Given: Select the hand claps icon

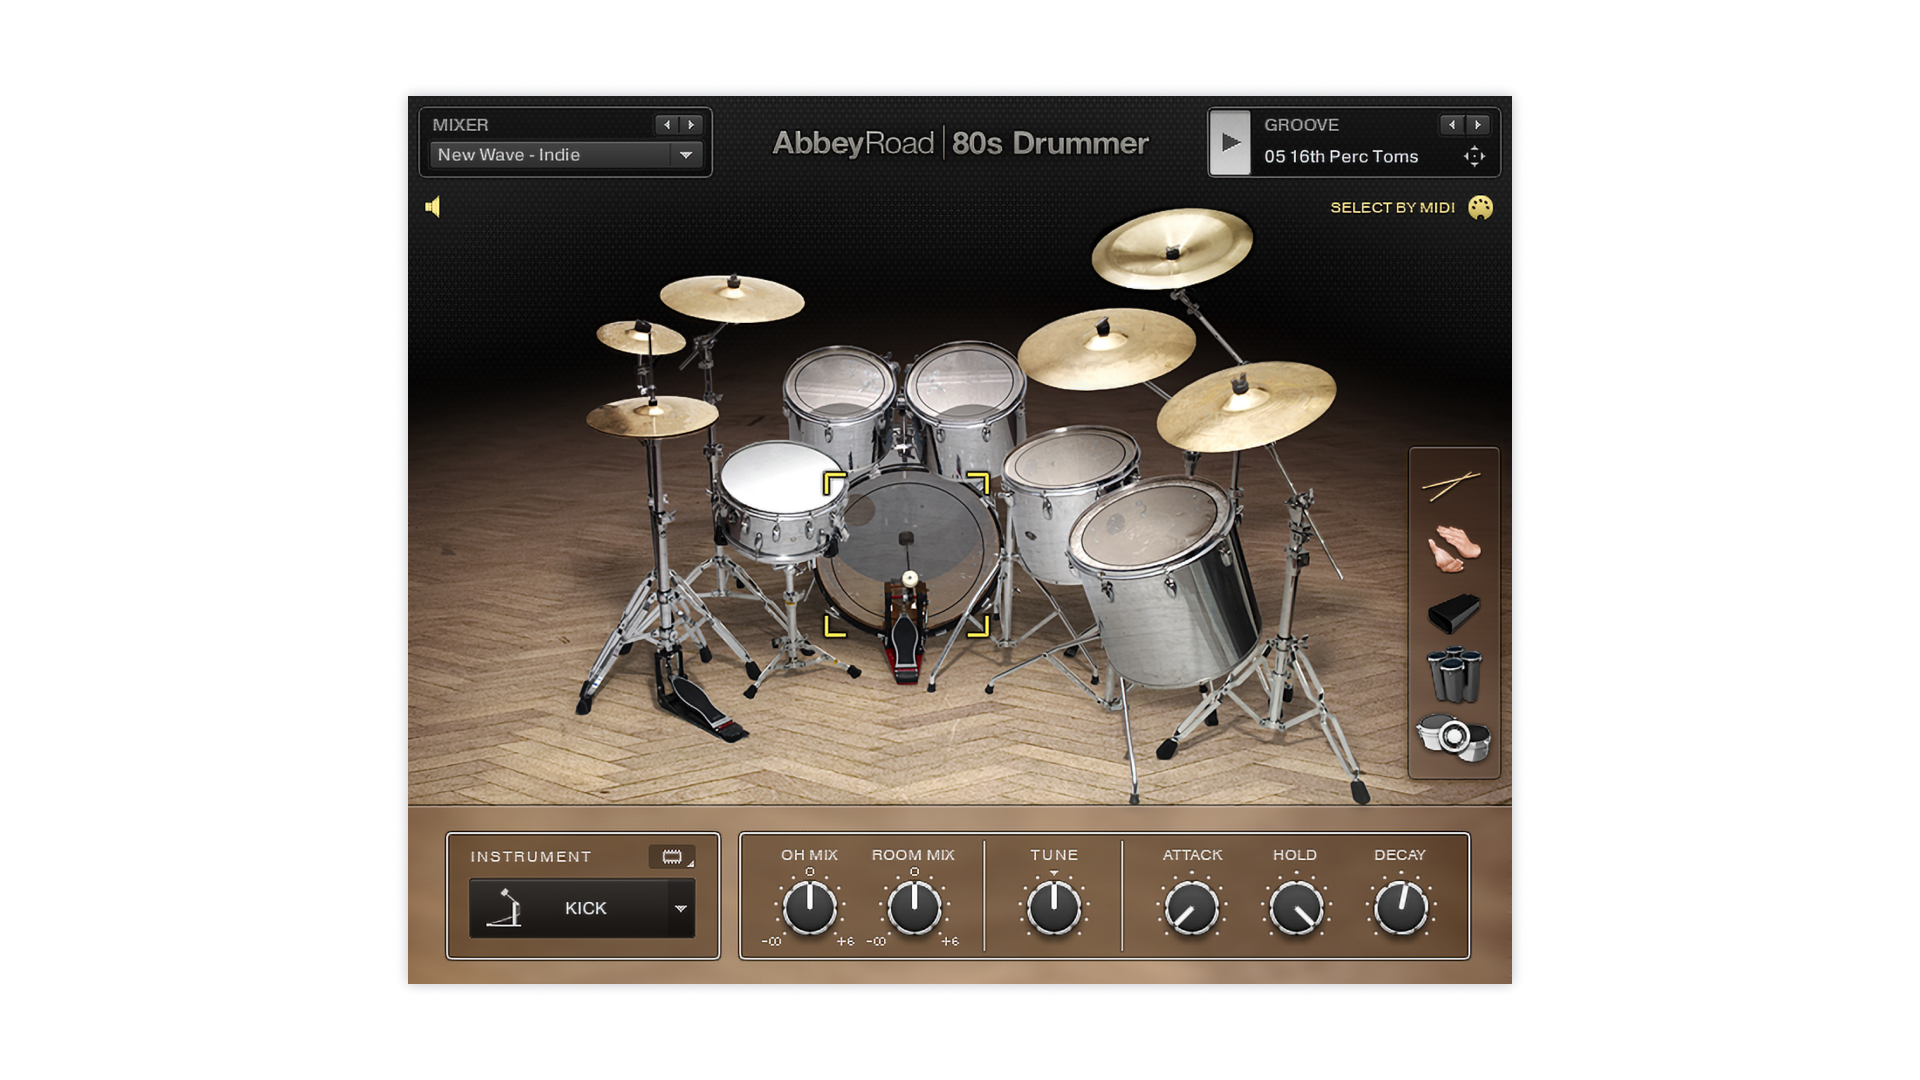Looking at the screenshot, I should [x=1453, y=549].
